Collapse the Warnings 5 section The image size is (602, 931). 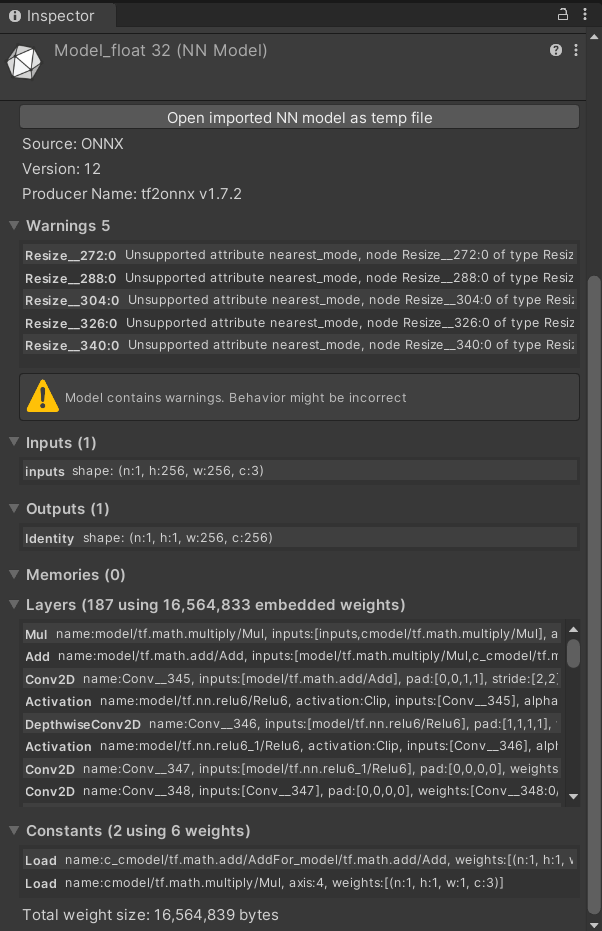tap(14, 226)
